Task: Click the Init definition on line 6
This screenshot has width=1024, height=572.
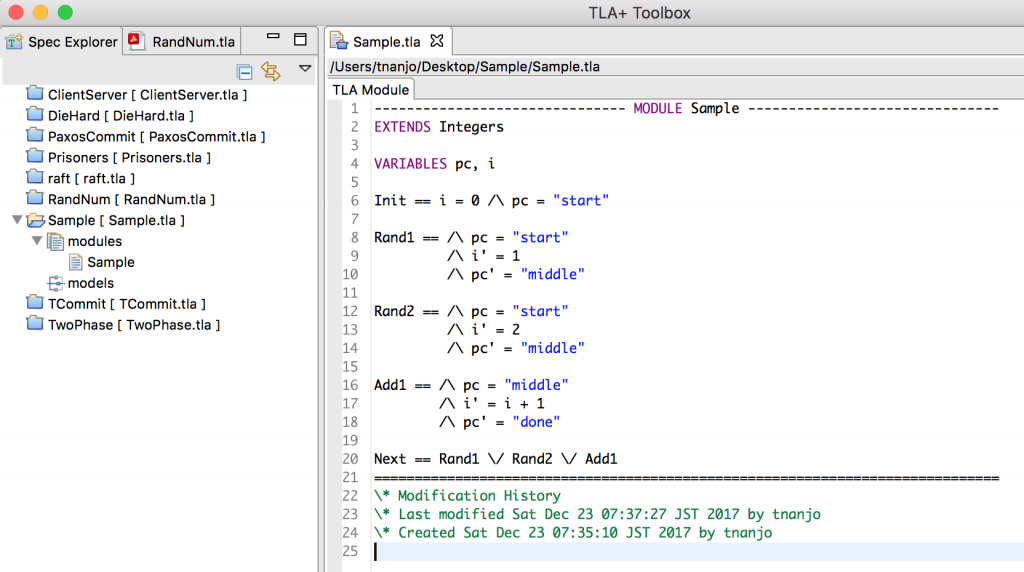Action: [491, 200]
